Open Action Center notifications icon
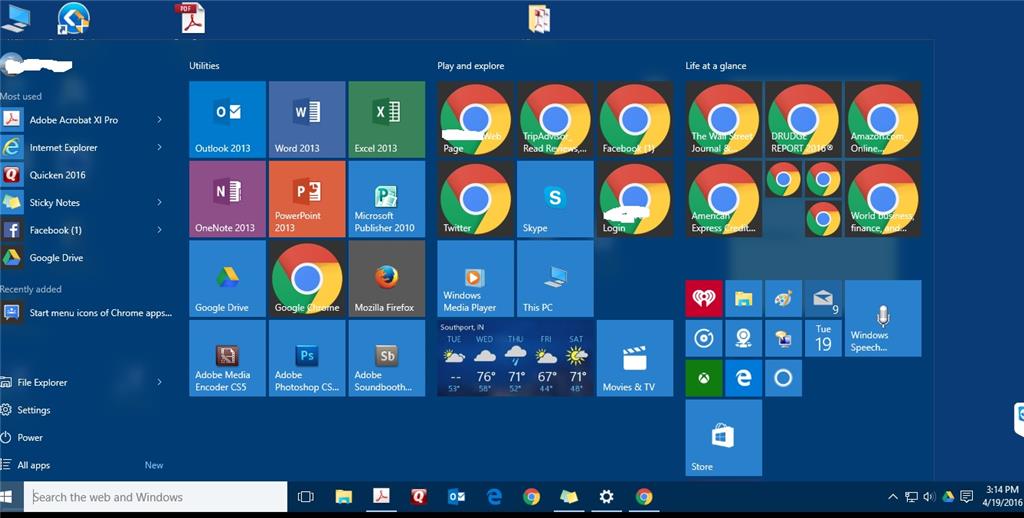Screen dimensions: 1024x518 967,497
